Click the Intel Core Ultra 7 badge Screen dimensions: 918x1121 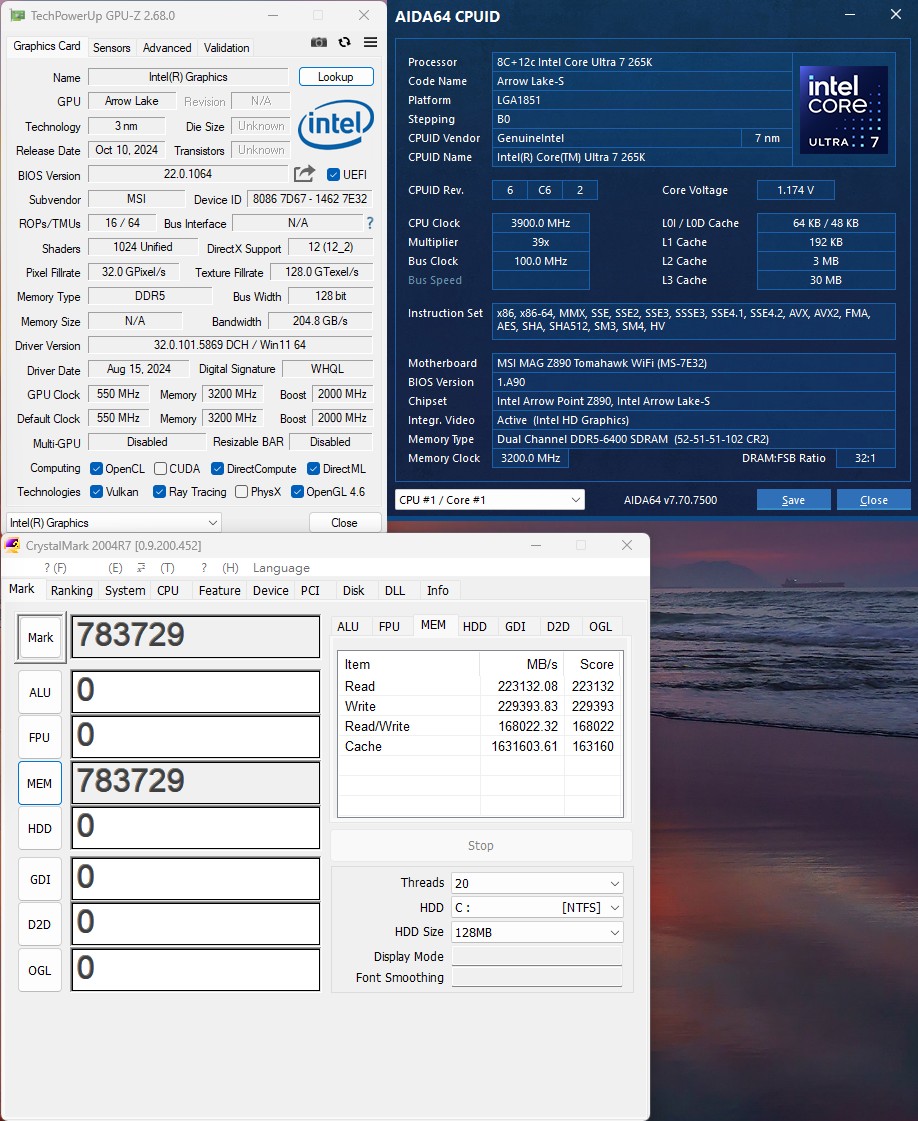844,109
